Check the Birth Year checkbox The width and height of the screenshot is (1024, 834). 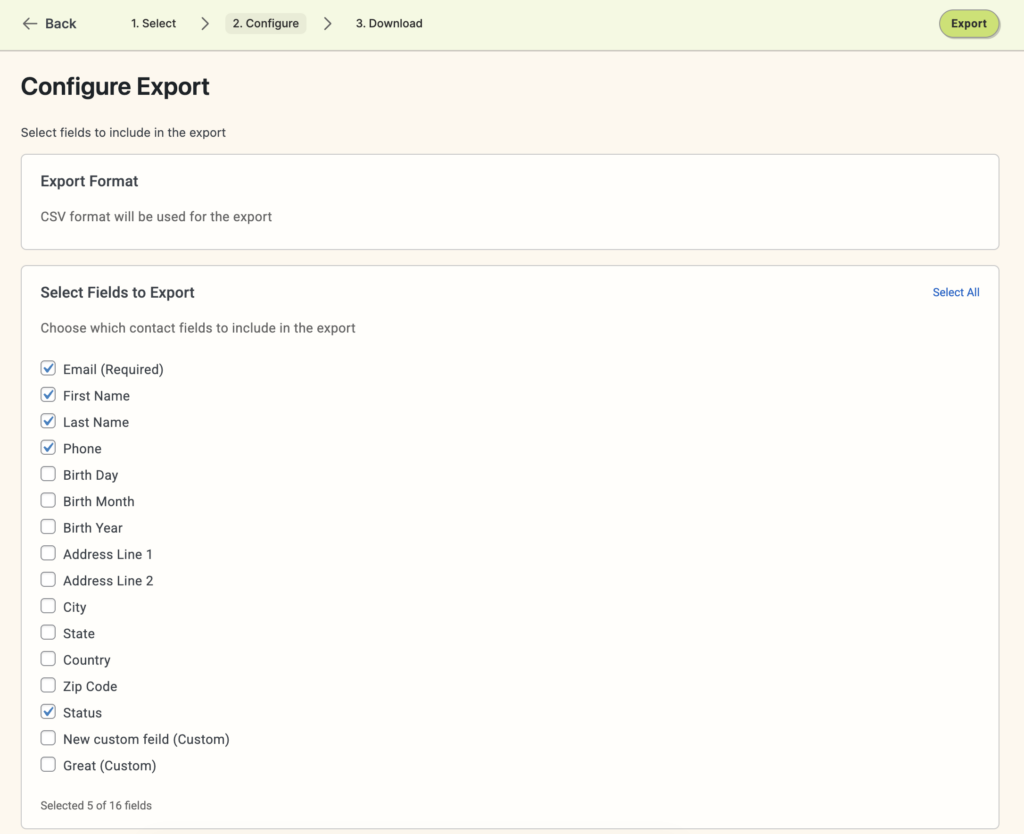point(48,527)
